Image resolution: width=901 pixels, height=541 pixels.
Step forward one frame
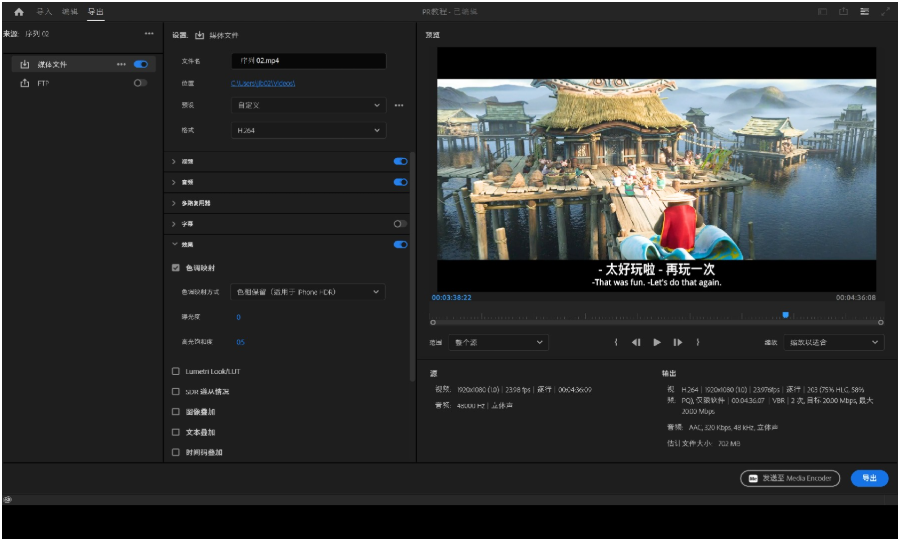pyautogui.click(x=677, y=343)
